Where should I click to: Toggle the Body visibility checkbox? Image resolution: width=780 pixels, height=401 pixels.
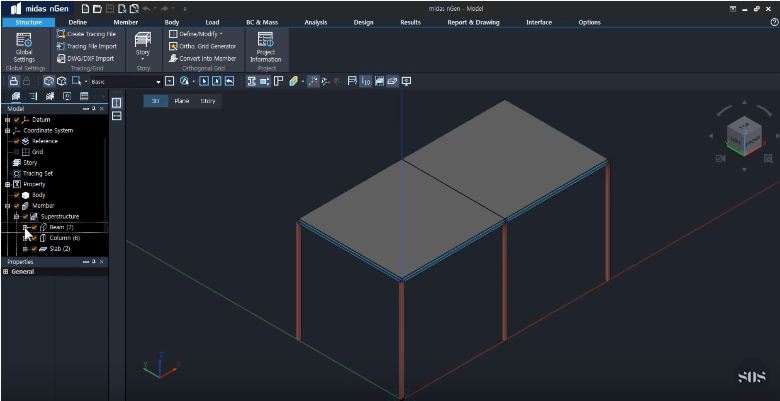(16, 195)
